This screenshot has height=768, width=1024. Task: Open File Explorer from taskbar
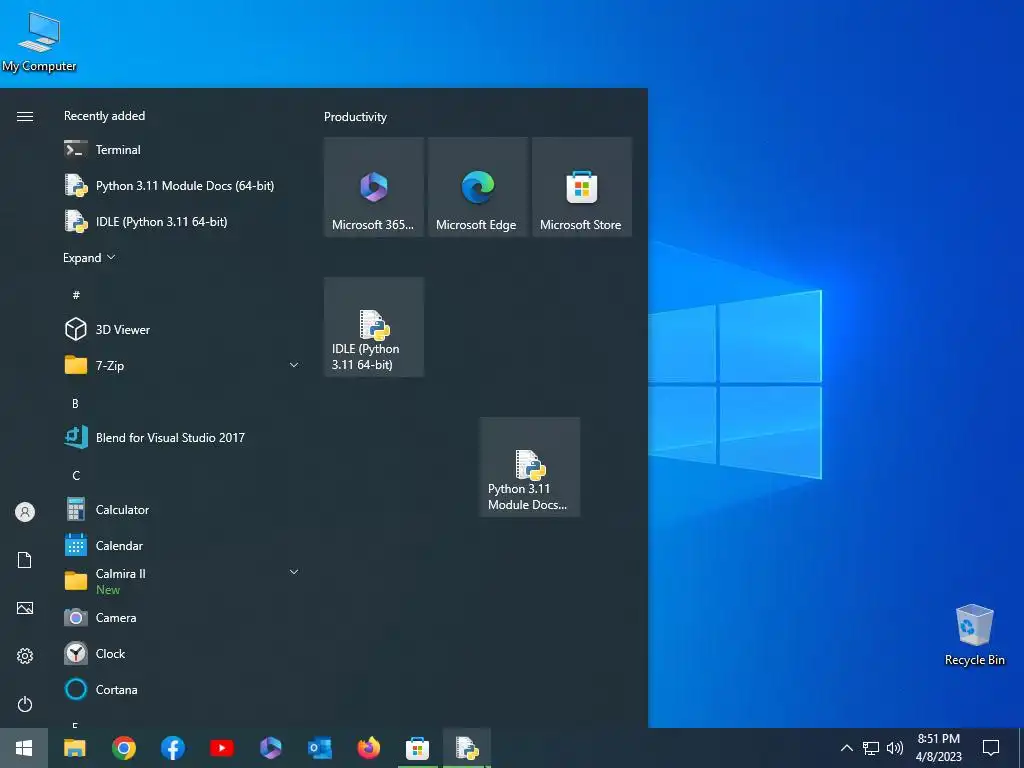(x=74, y=748)
